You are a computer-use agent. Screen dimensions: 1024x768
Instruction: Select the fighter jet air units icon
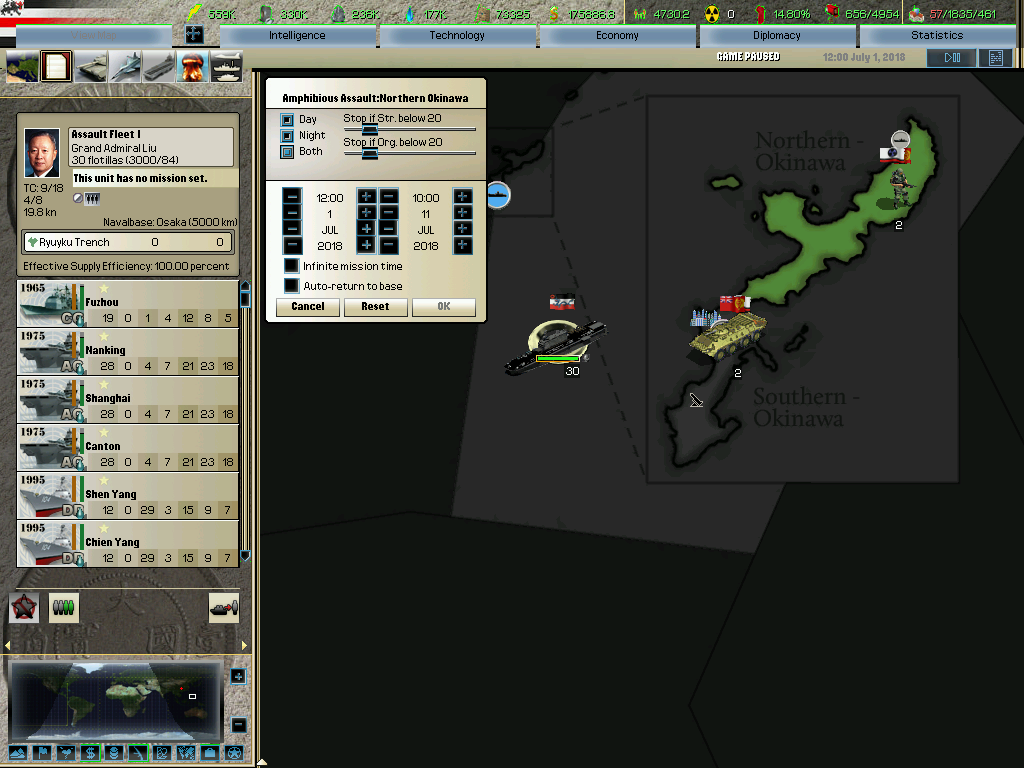[x=125, y=67]
